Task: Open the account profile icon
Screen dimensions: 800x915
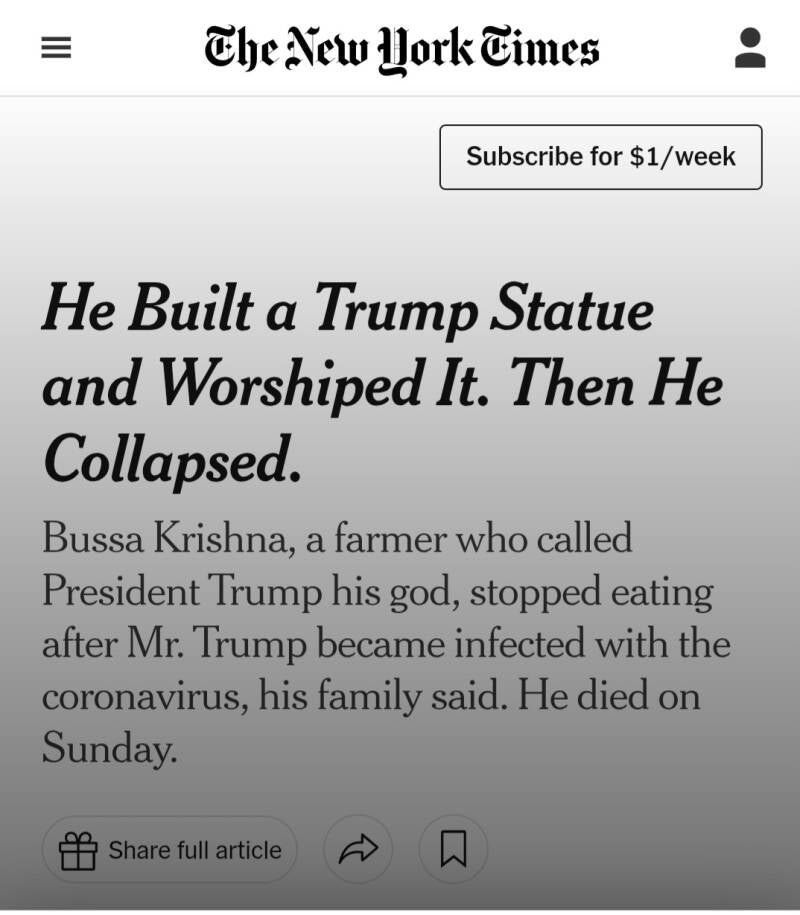Action: [x=750, y=48]
